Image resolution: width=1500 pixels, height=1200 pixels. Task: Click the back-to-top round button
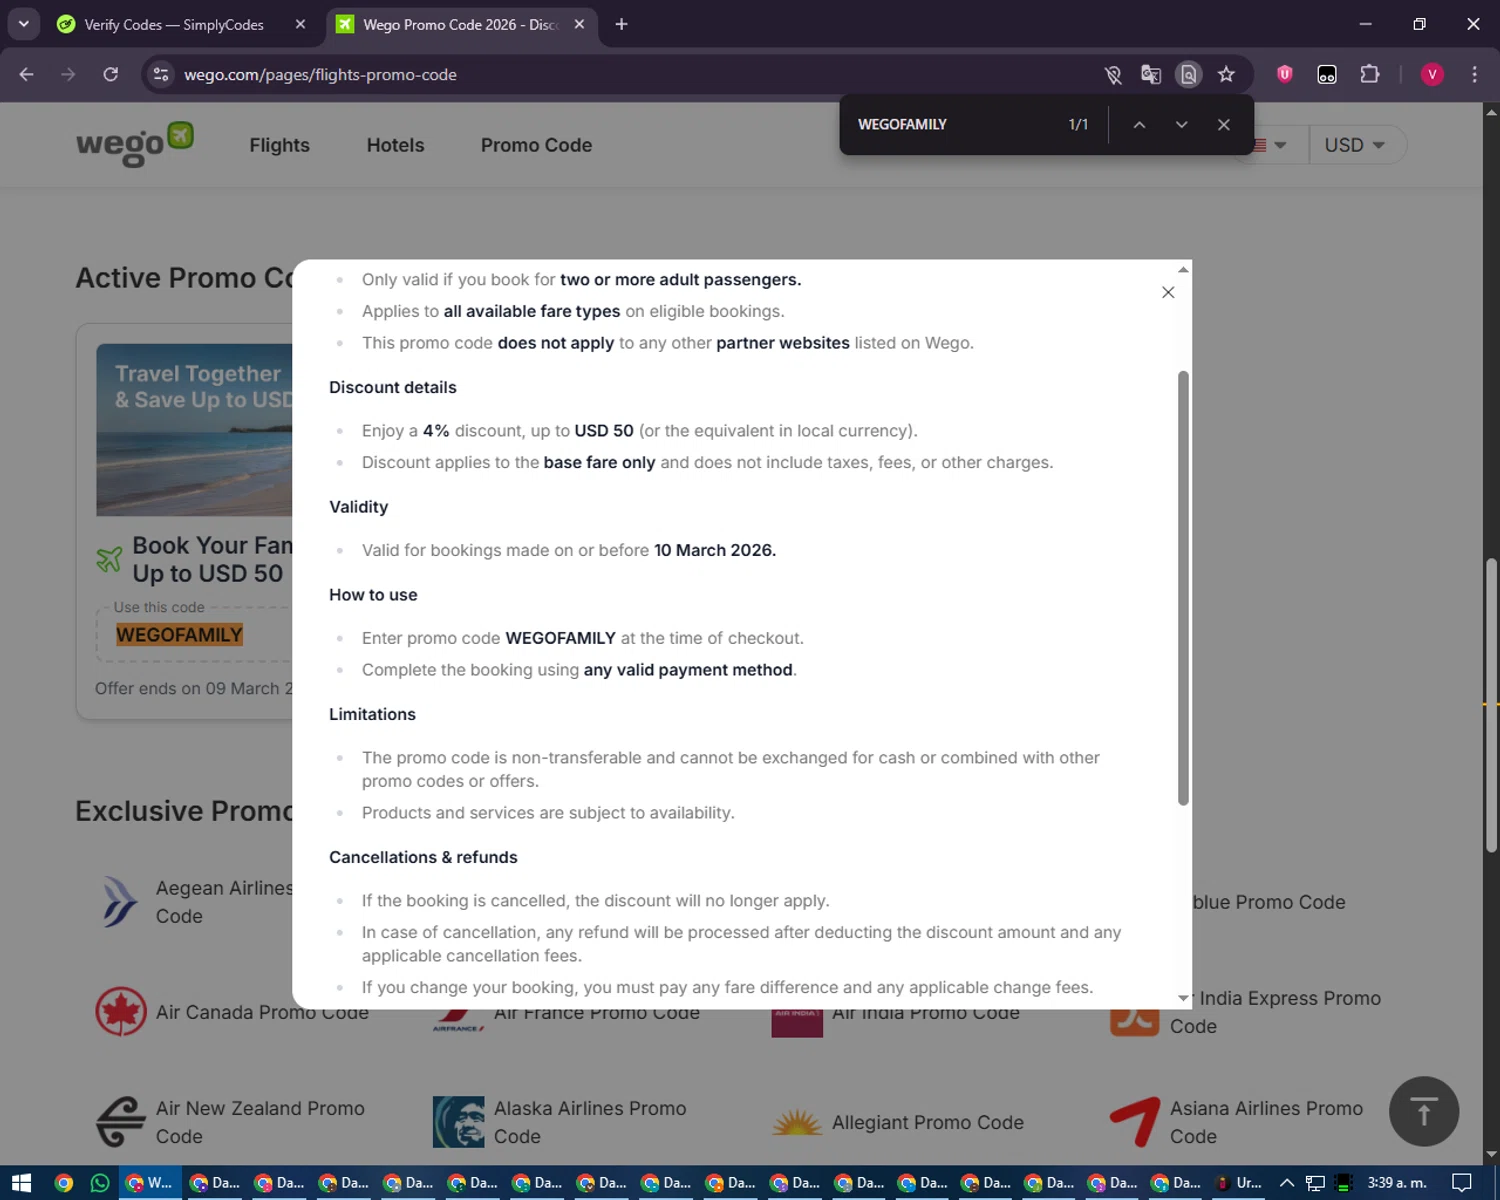(x=1424, y=1111)
